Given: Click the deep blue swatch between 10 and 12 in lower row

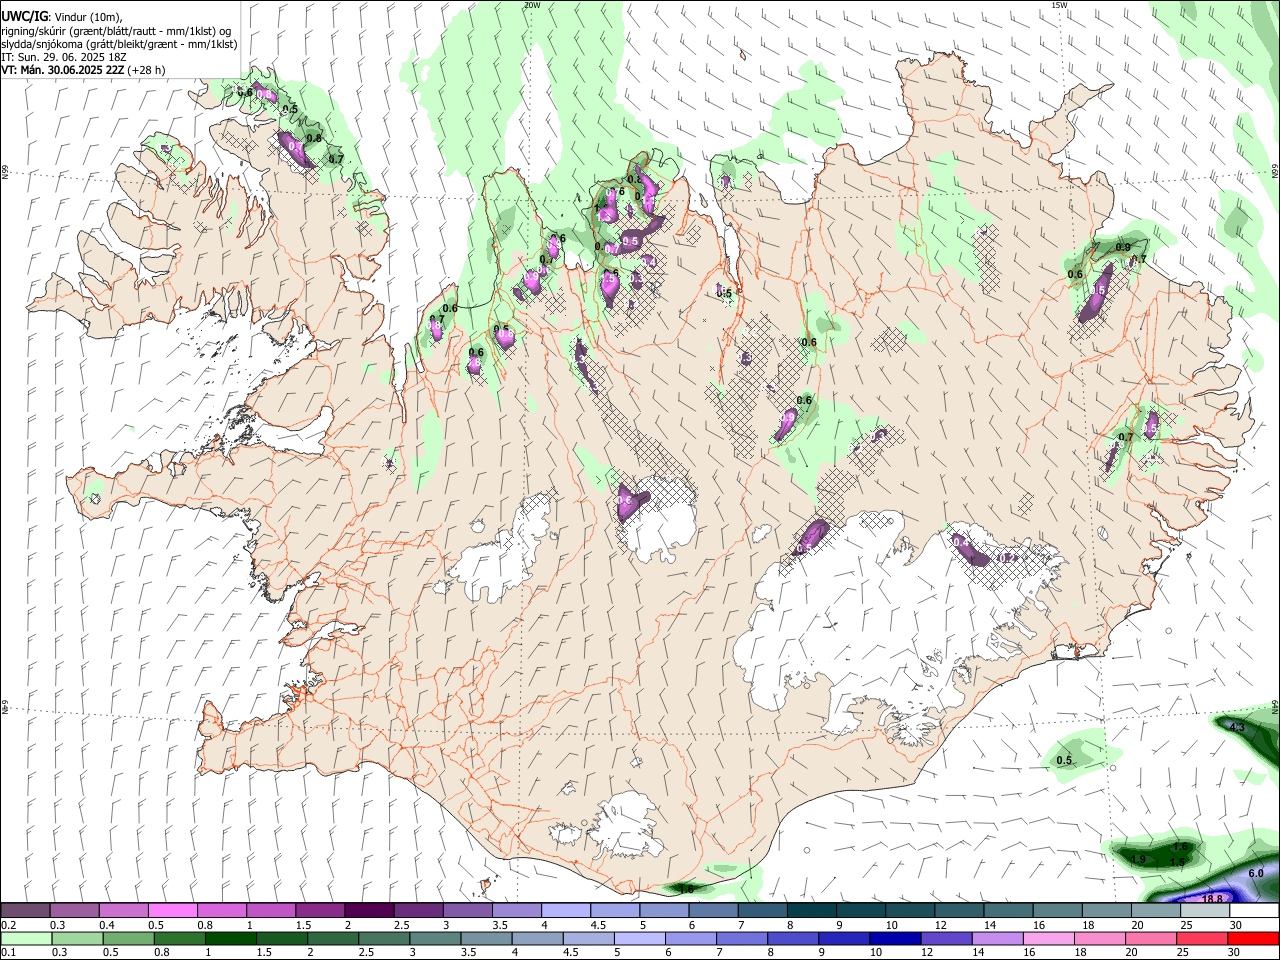Looking at the screenshot, I should (896, 939).
